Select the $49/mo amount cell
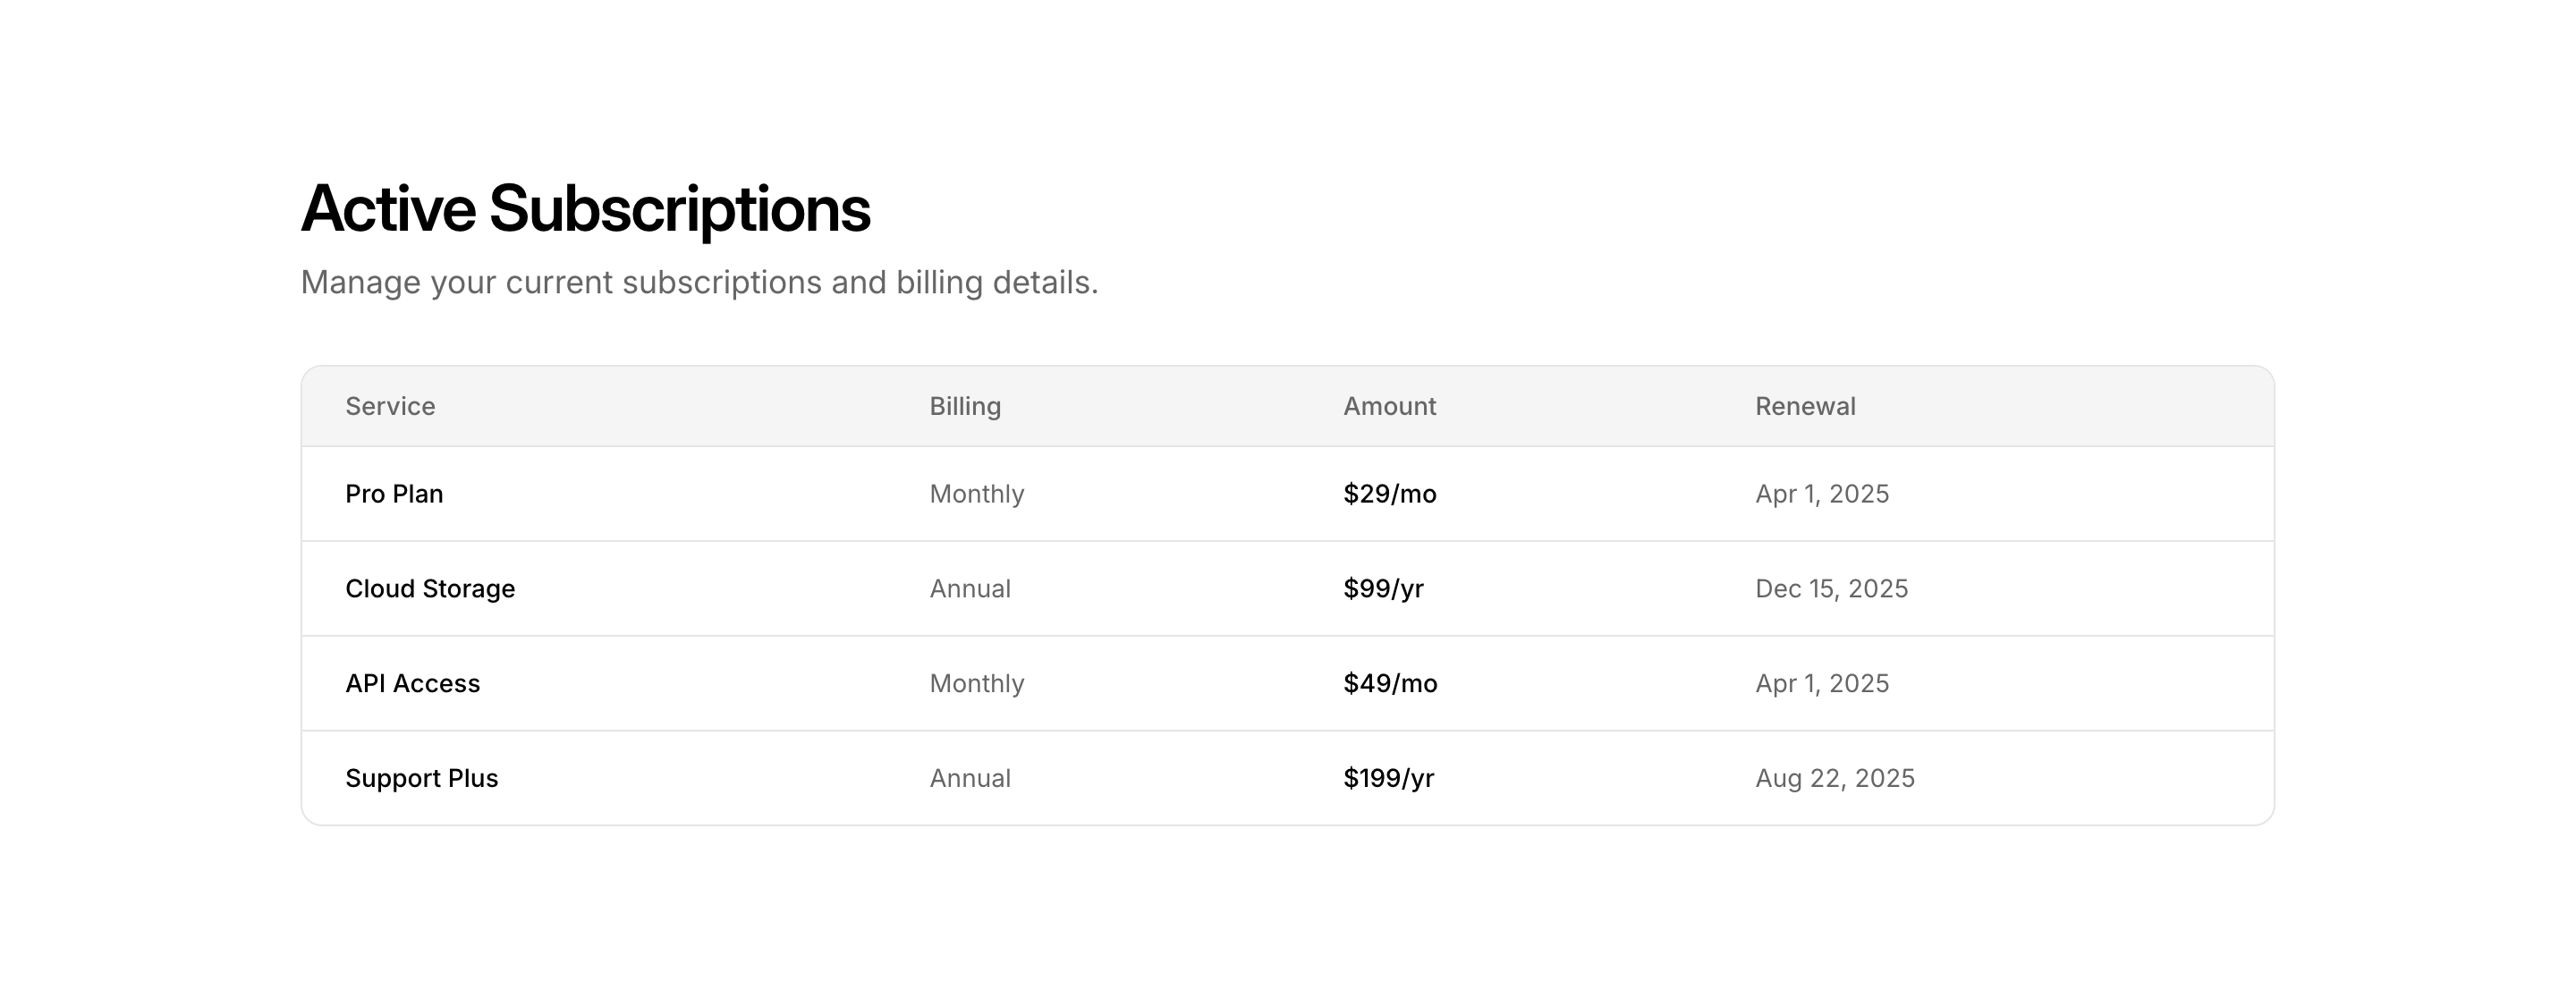Image resolution: width=2576 pixels, height=998 pixels. [1390, 684]
